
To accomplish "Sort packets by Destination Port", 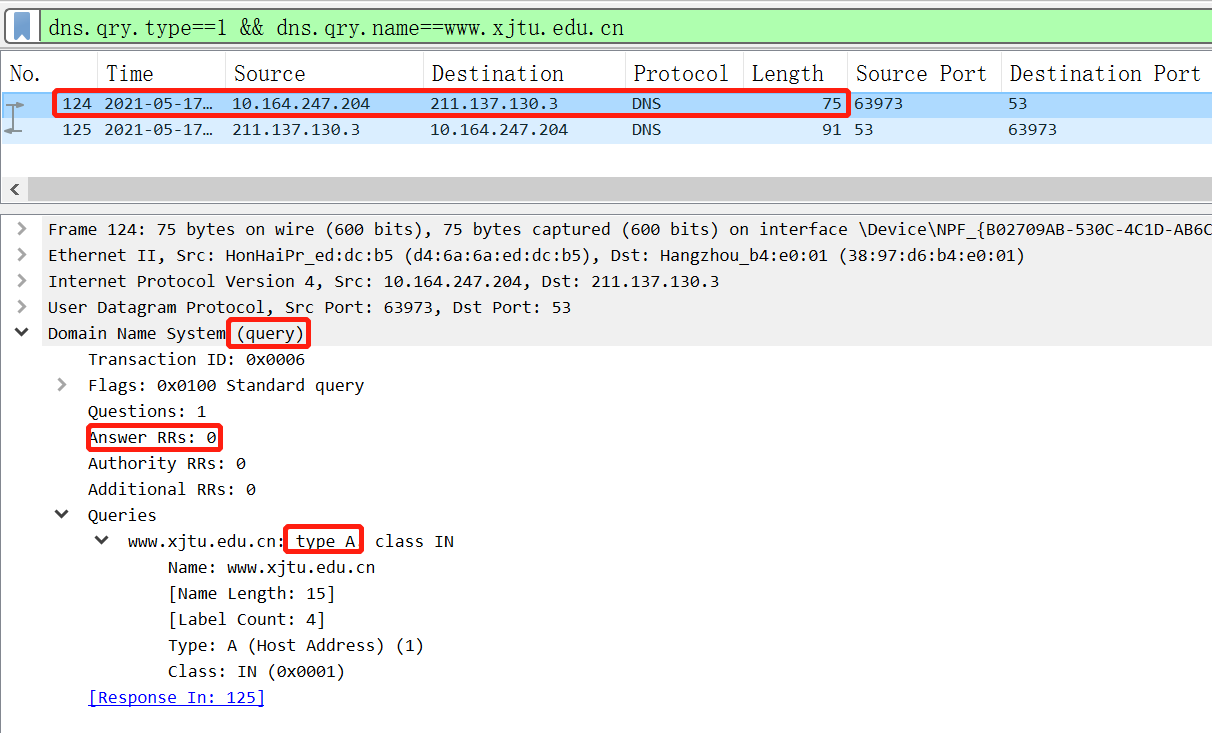I will pos(1105,73).
